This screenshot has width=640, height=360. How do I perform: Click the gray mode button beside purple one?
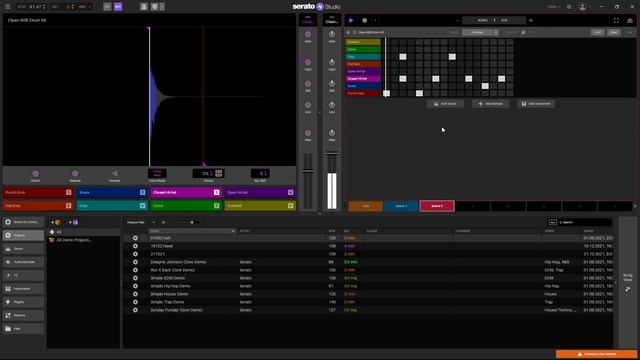107,7
